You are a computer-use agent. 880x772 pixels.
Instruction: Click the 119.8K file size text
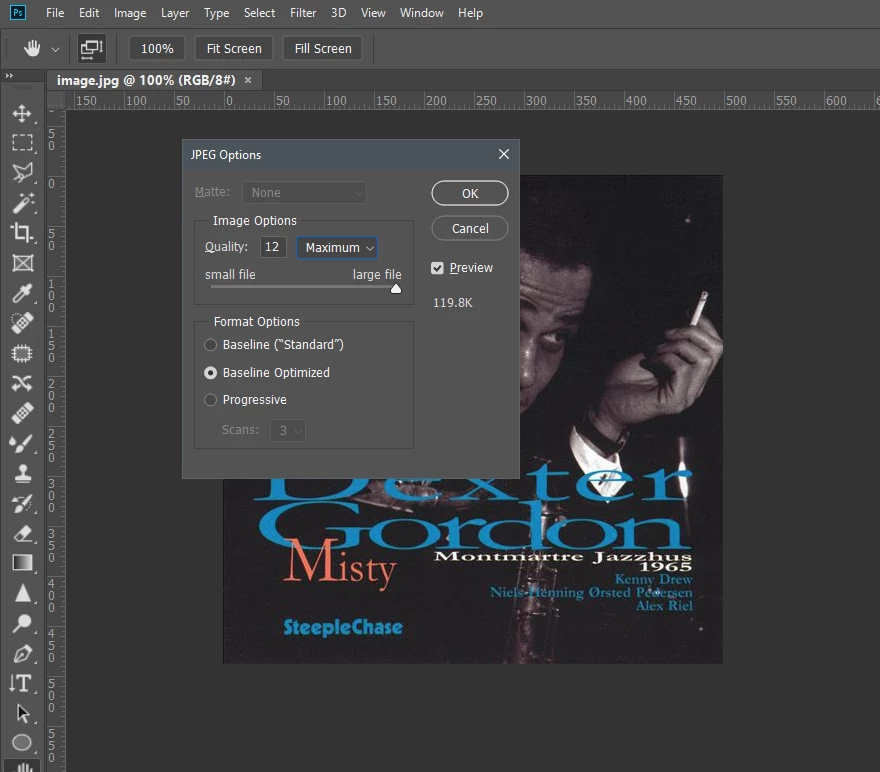(452, 303)
